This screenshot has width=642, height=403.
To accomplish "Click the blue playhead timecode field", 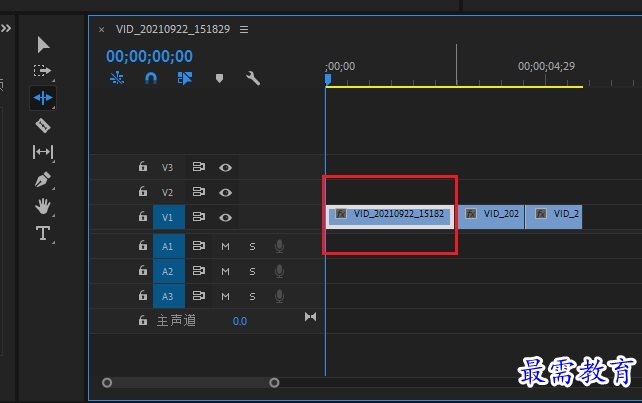I will 149,56.
